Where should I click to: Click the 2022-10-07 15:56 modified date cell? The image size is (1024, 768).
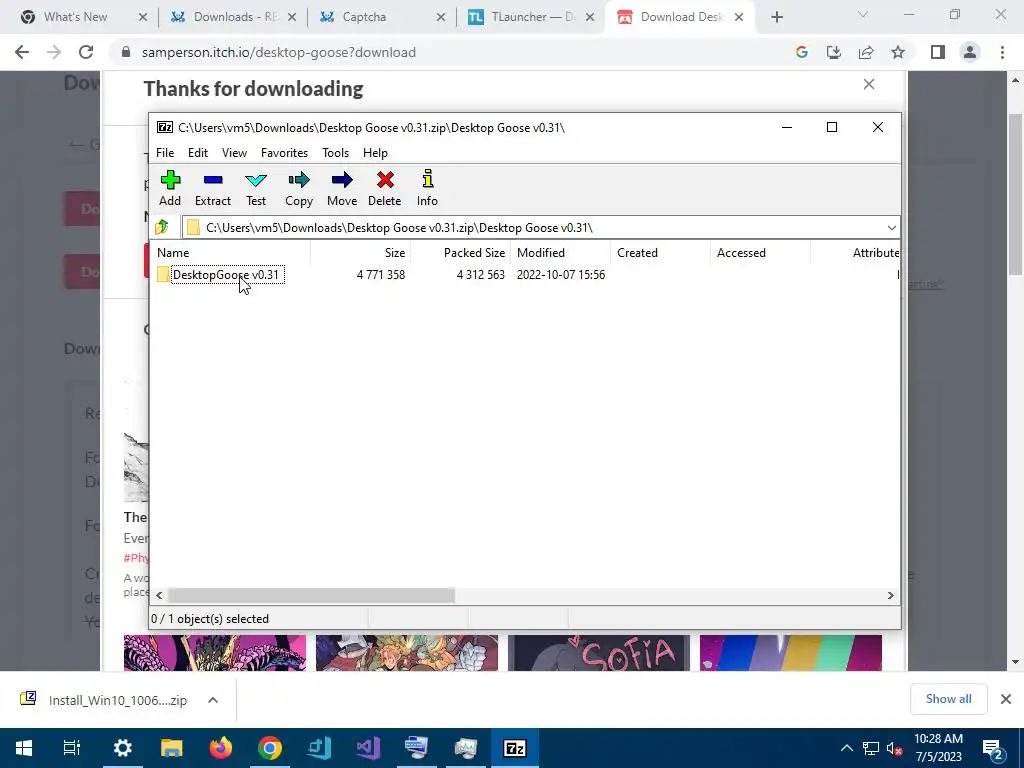(x=561, y=275)
